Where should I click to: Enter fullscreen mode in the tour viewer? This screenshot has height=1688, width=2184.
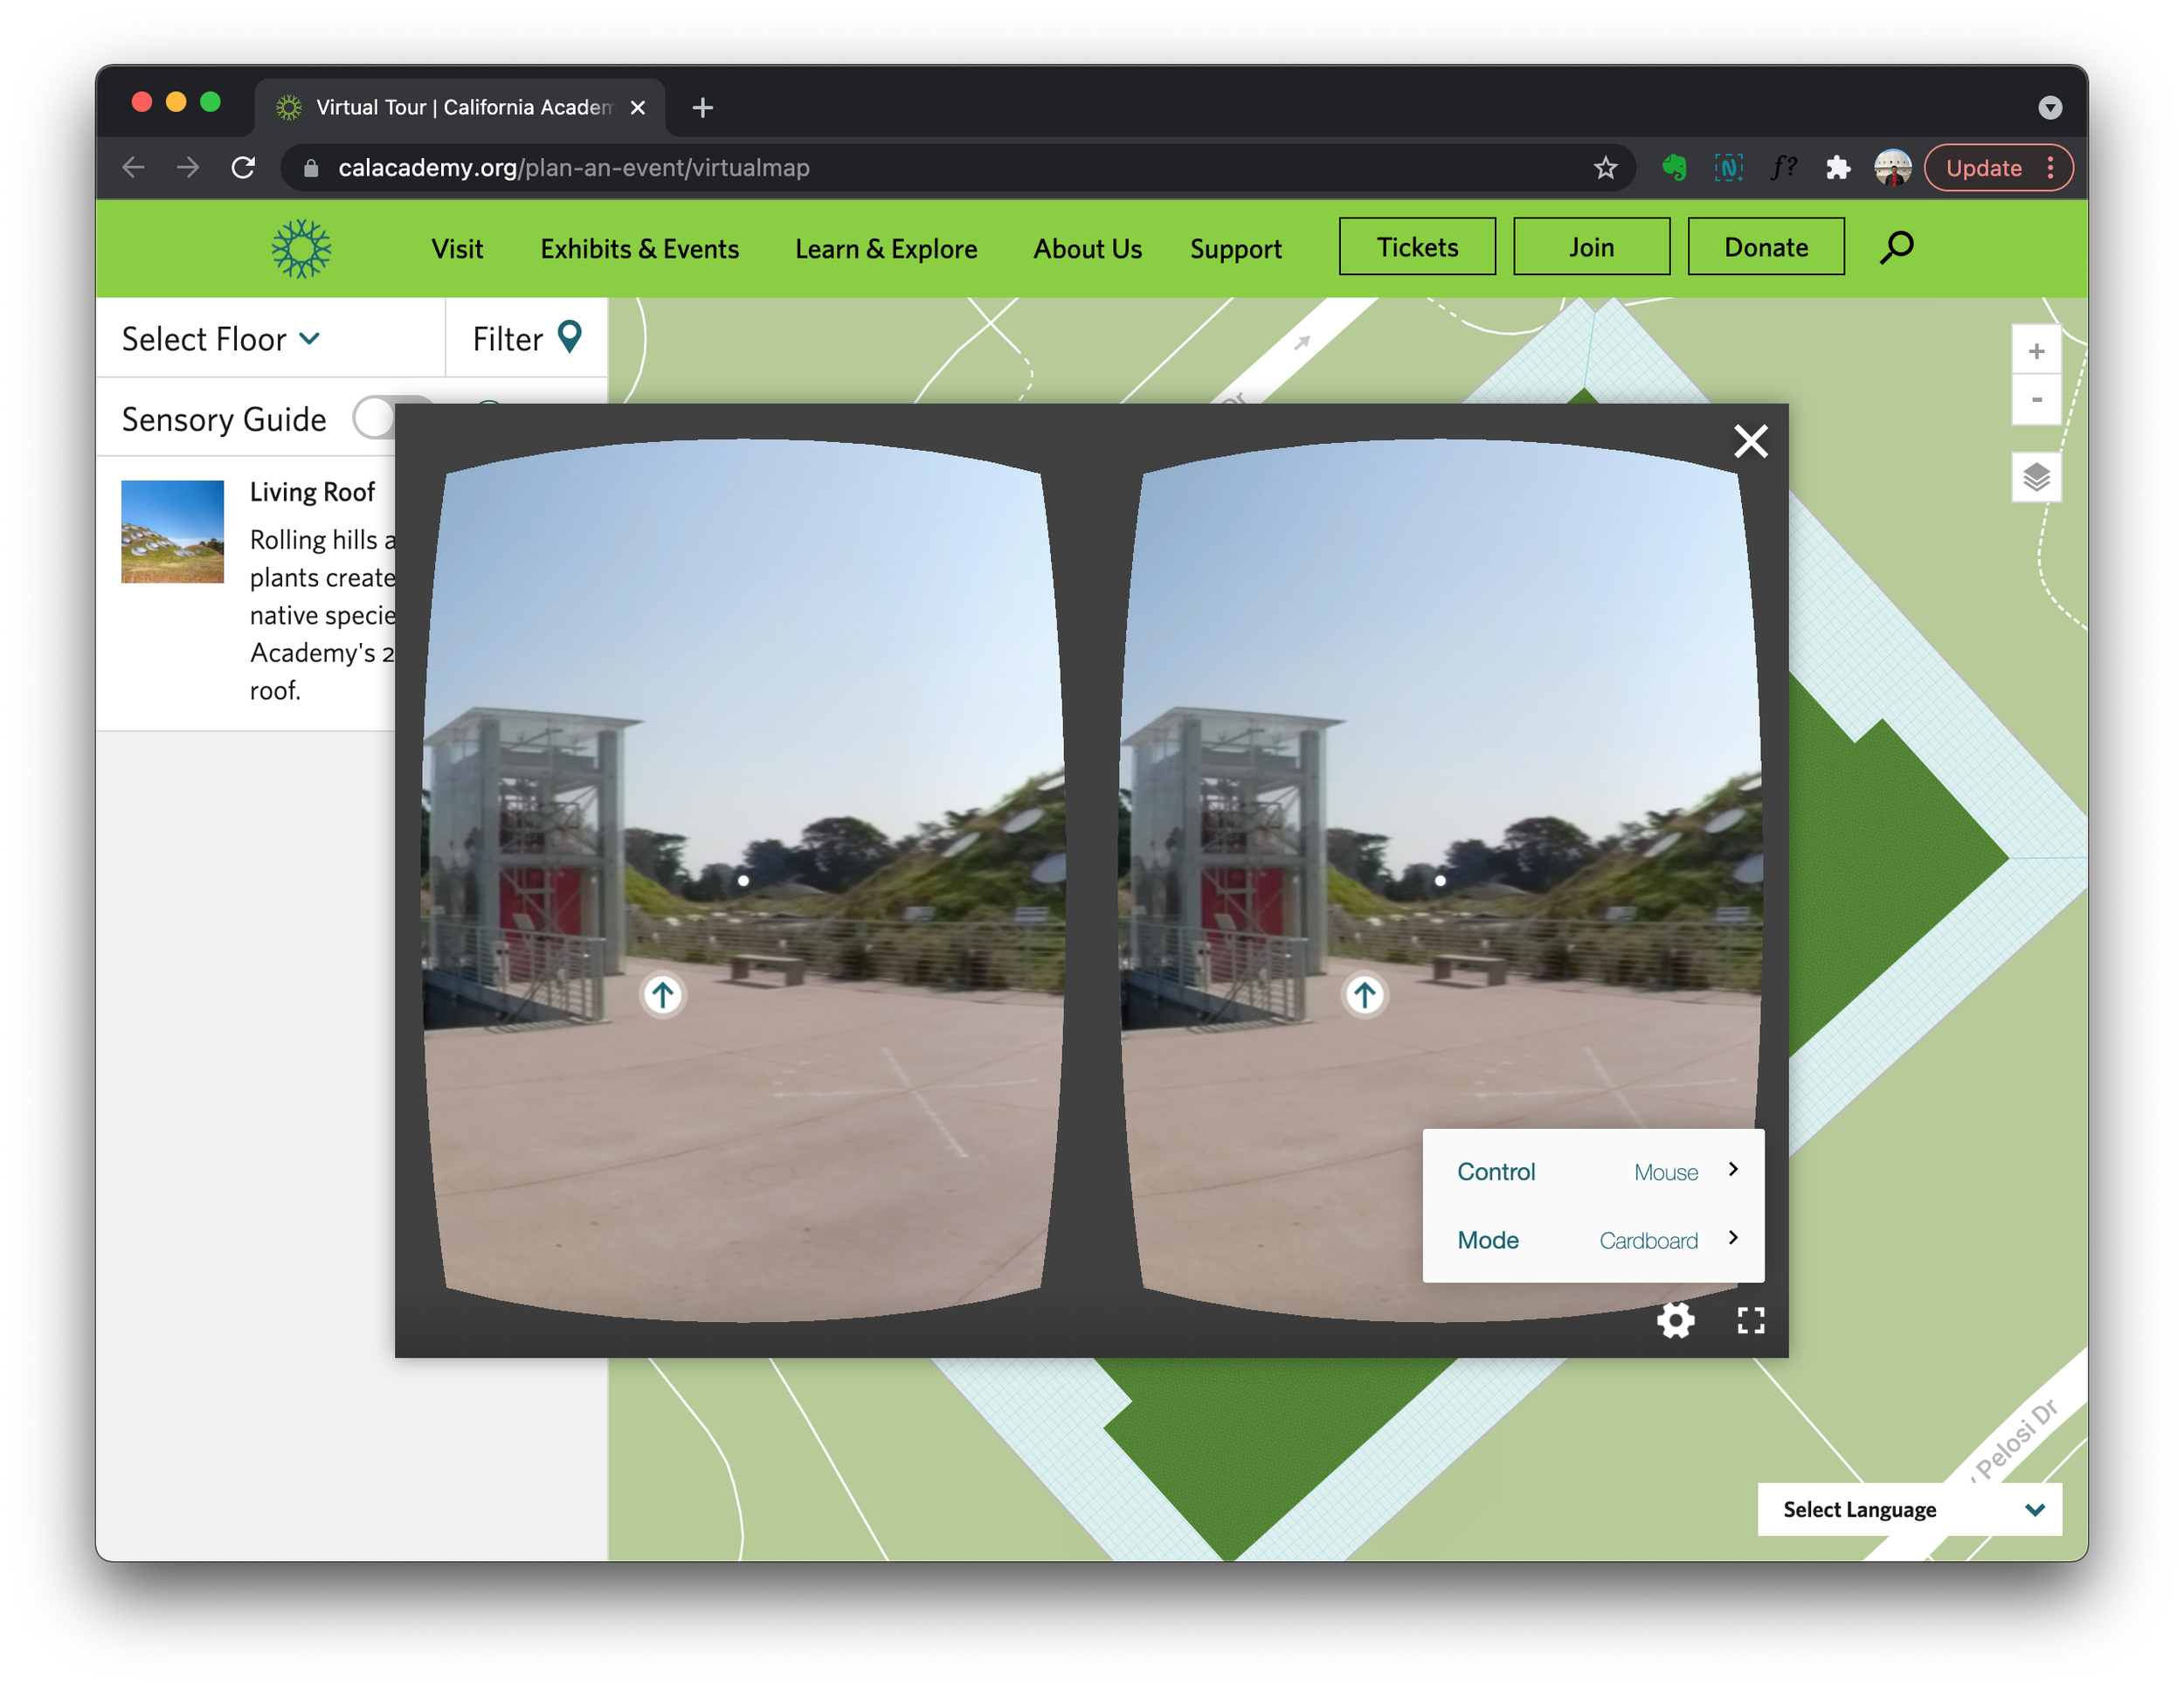click(x=1750, y=1320)
